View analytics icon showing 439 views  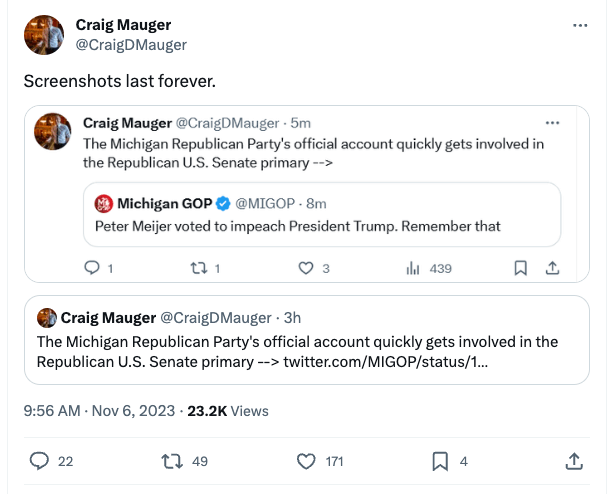[x=411, y=268]
